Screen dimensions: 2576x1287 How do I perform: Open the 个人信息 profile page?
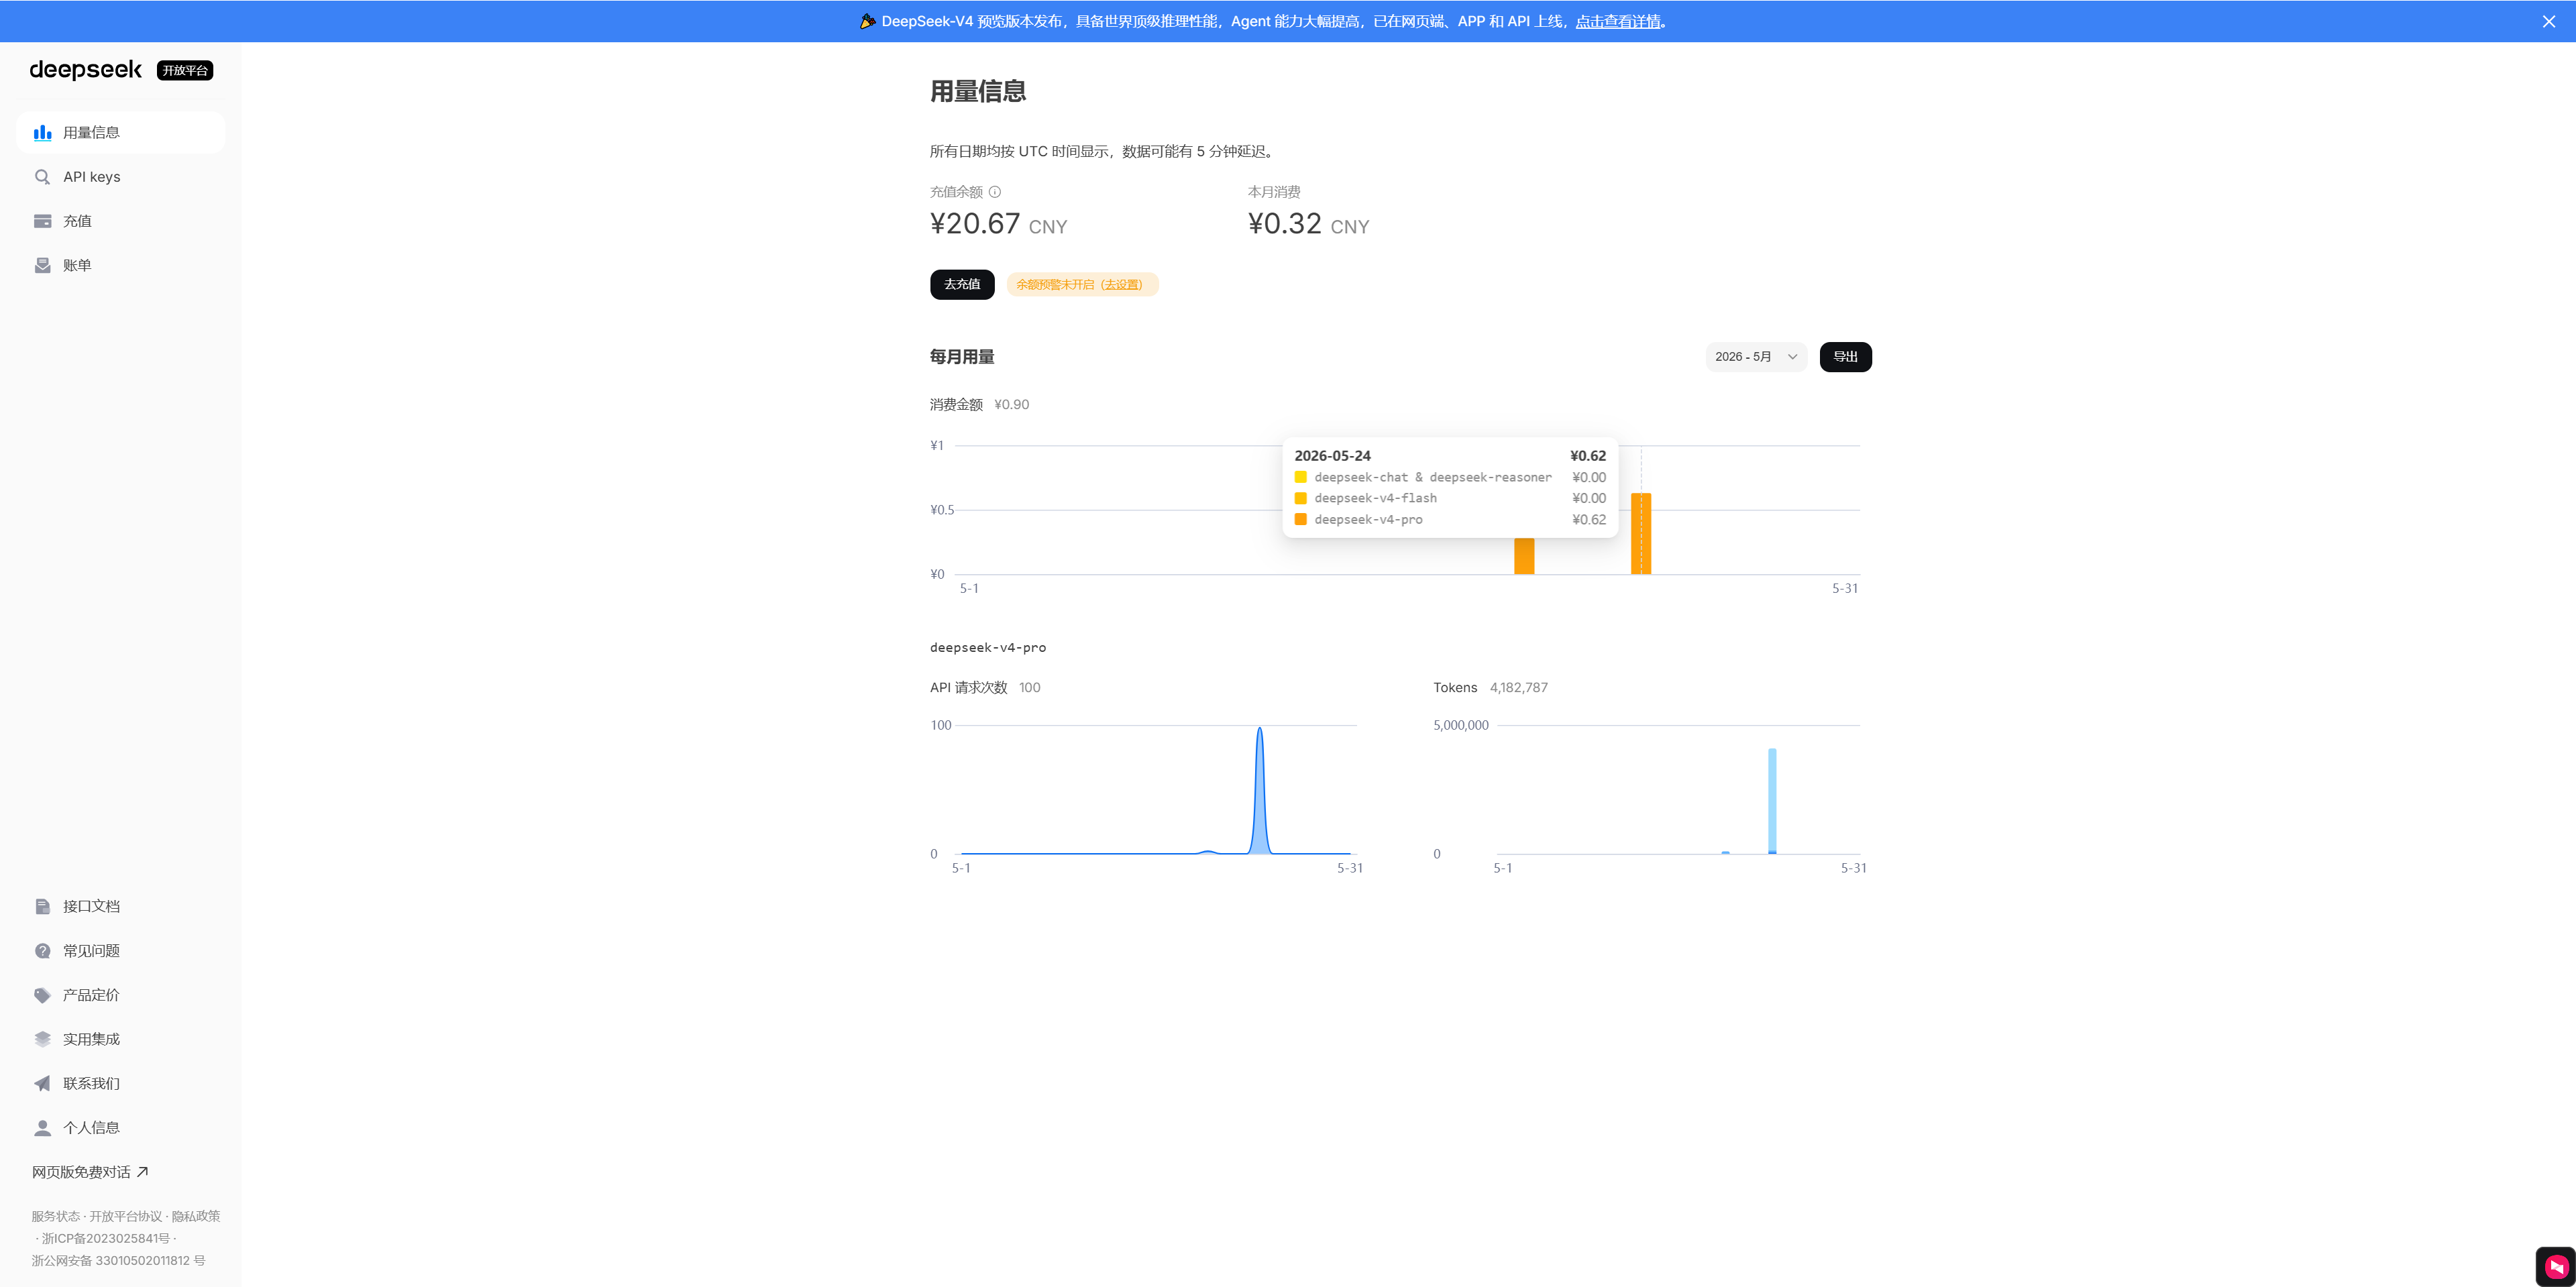click(x=120, y=1128)
